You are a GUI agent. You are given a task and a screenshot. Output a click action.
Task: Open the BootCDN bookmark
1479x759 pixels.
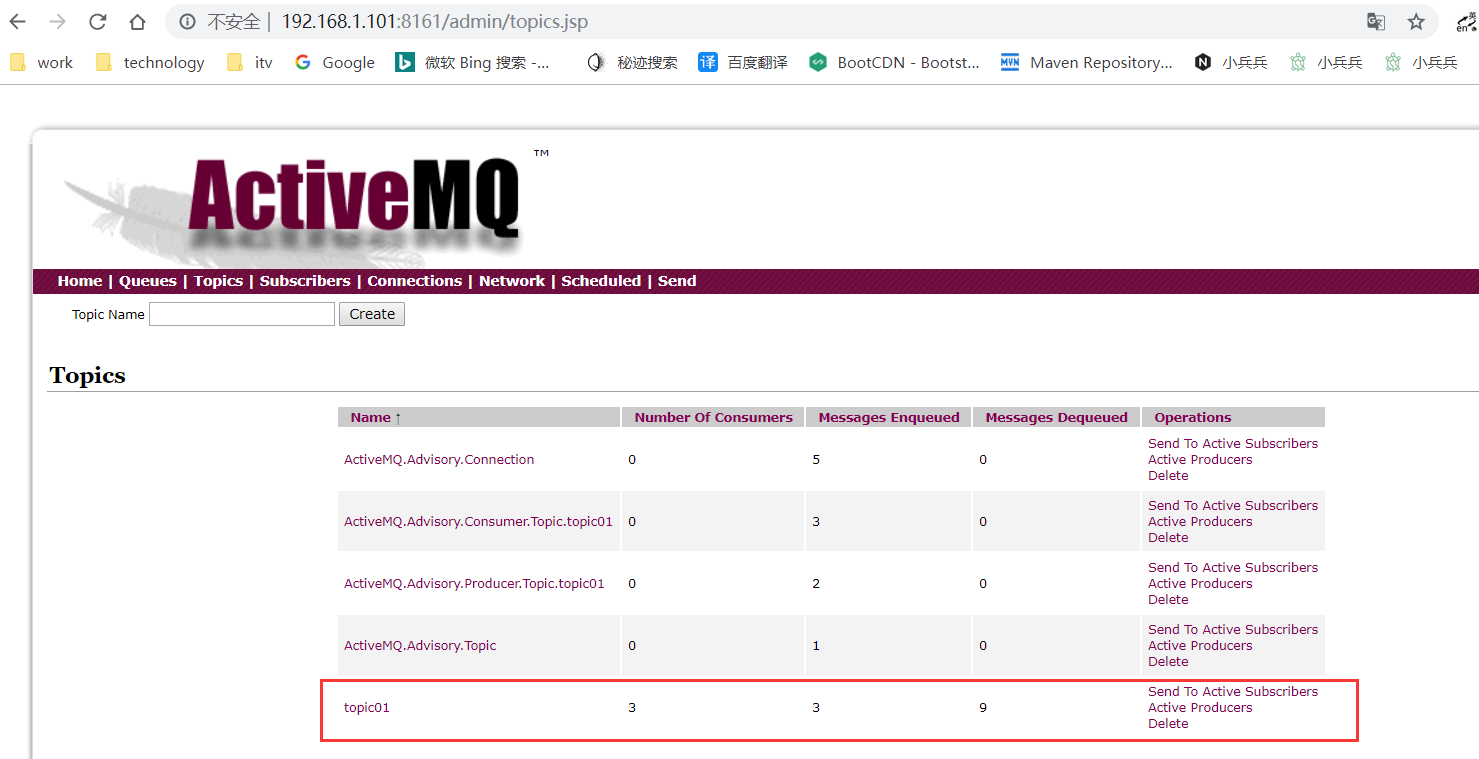click(894, 62)
